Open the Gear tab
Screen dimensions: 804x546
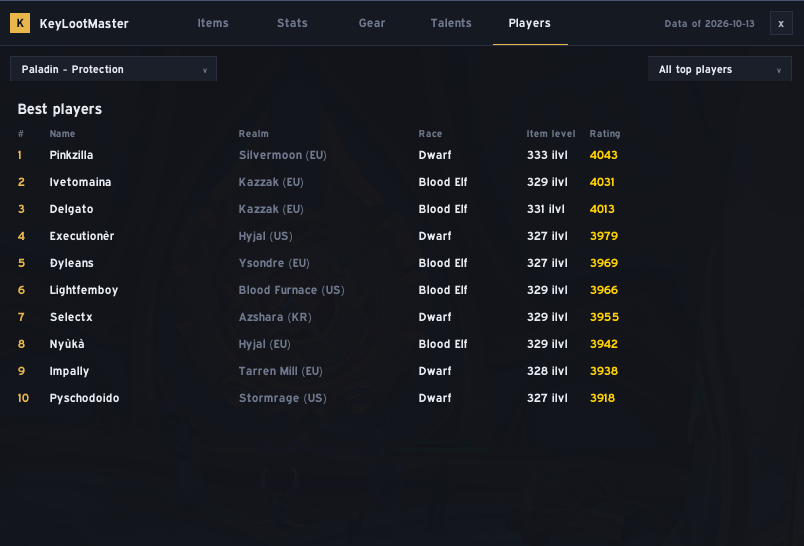[372, 23]
